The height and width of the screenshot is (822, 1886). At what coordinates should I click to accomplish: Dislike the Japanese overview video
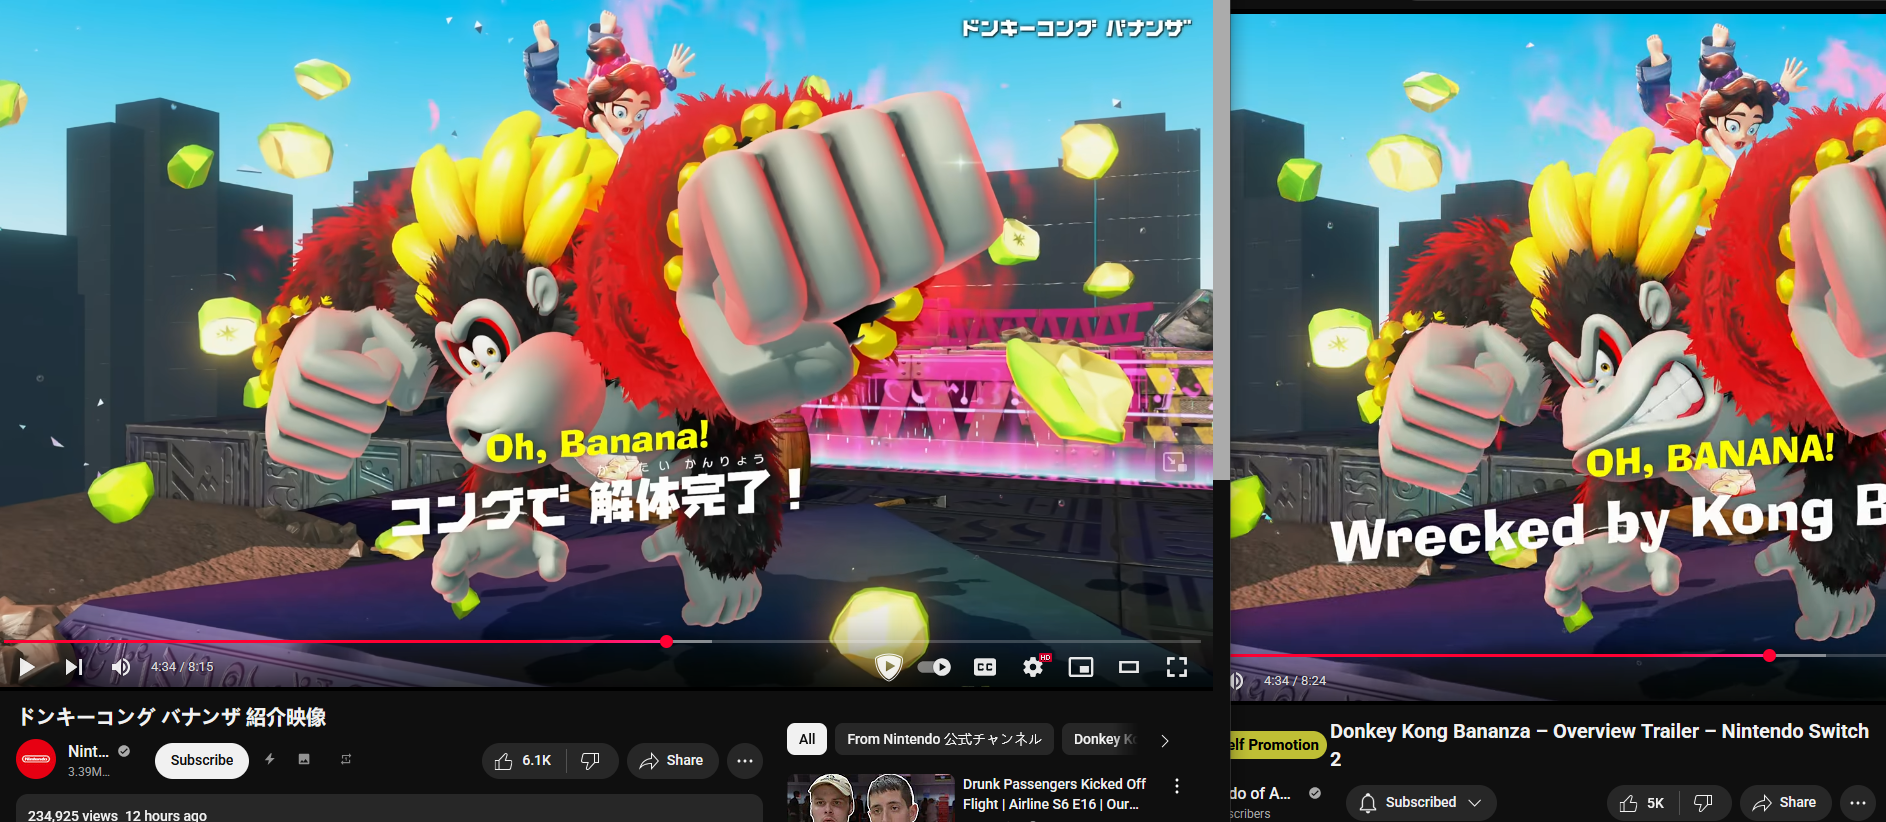[591, 761]
